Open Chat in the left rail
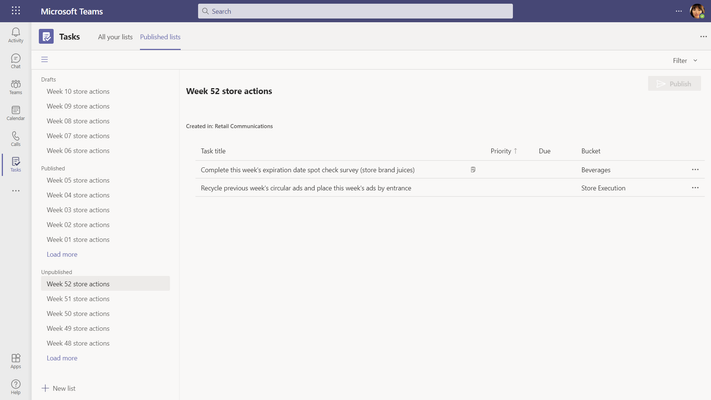 tap(15, 60)
